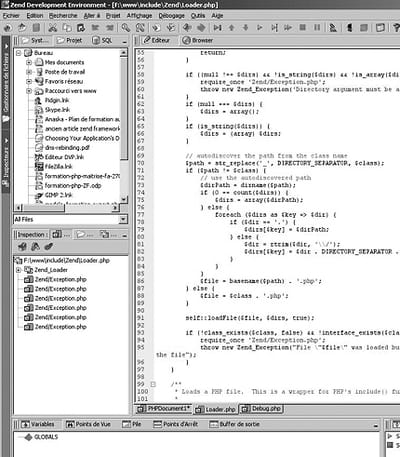Switch to Buffer de sortie tab

click(x=234, y=424)
